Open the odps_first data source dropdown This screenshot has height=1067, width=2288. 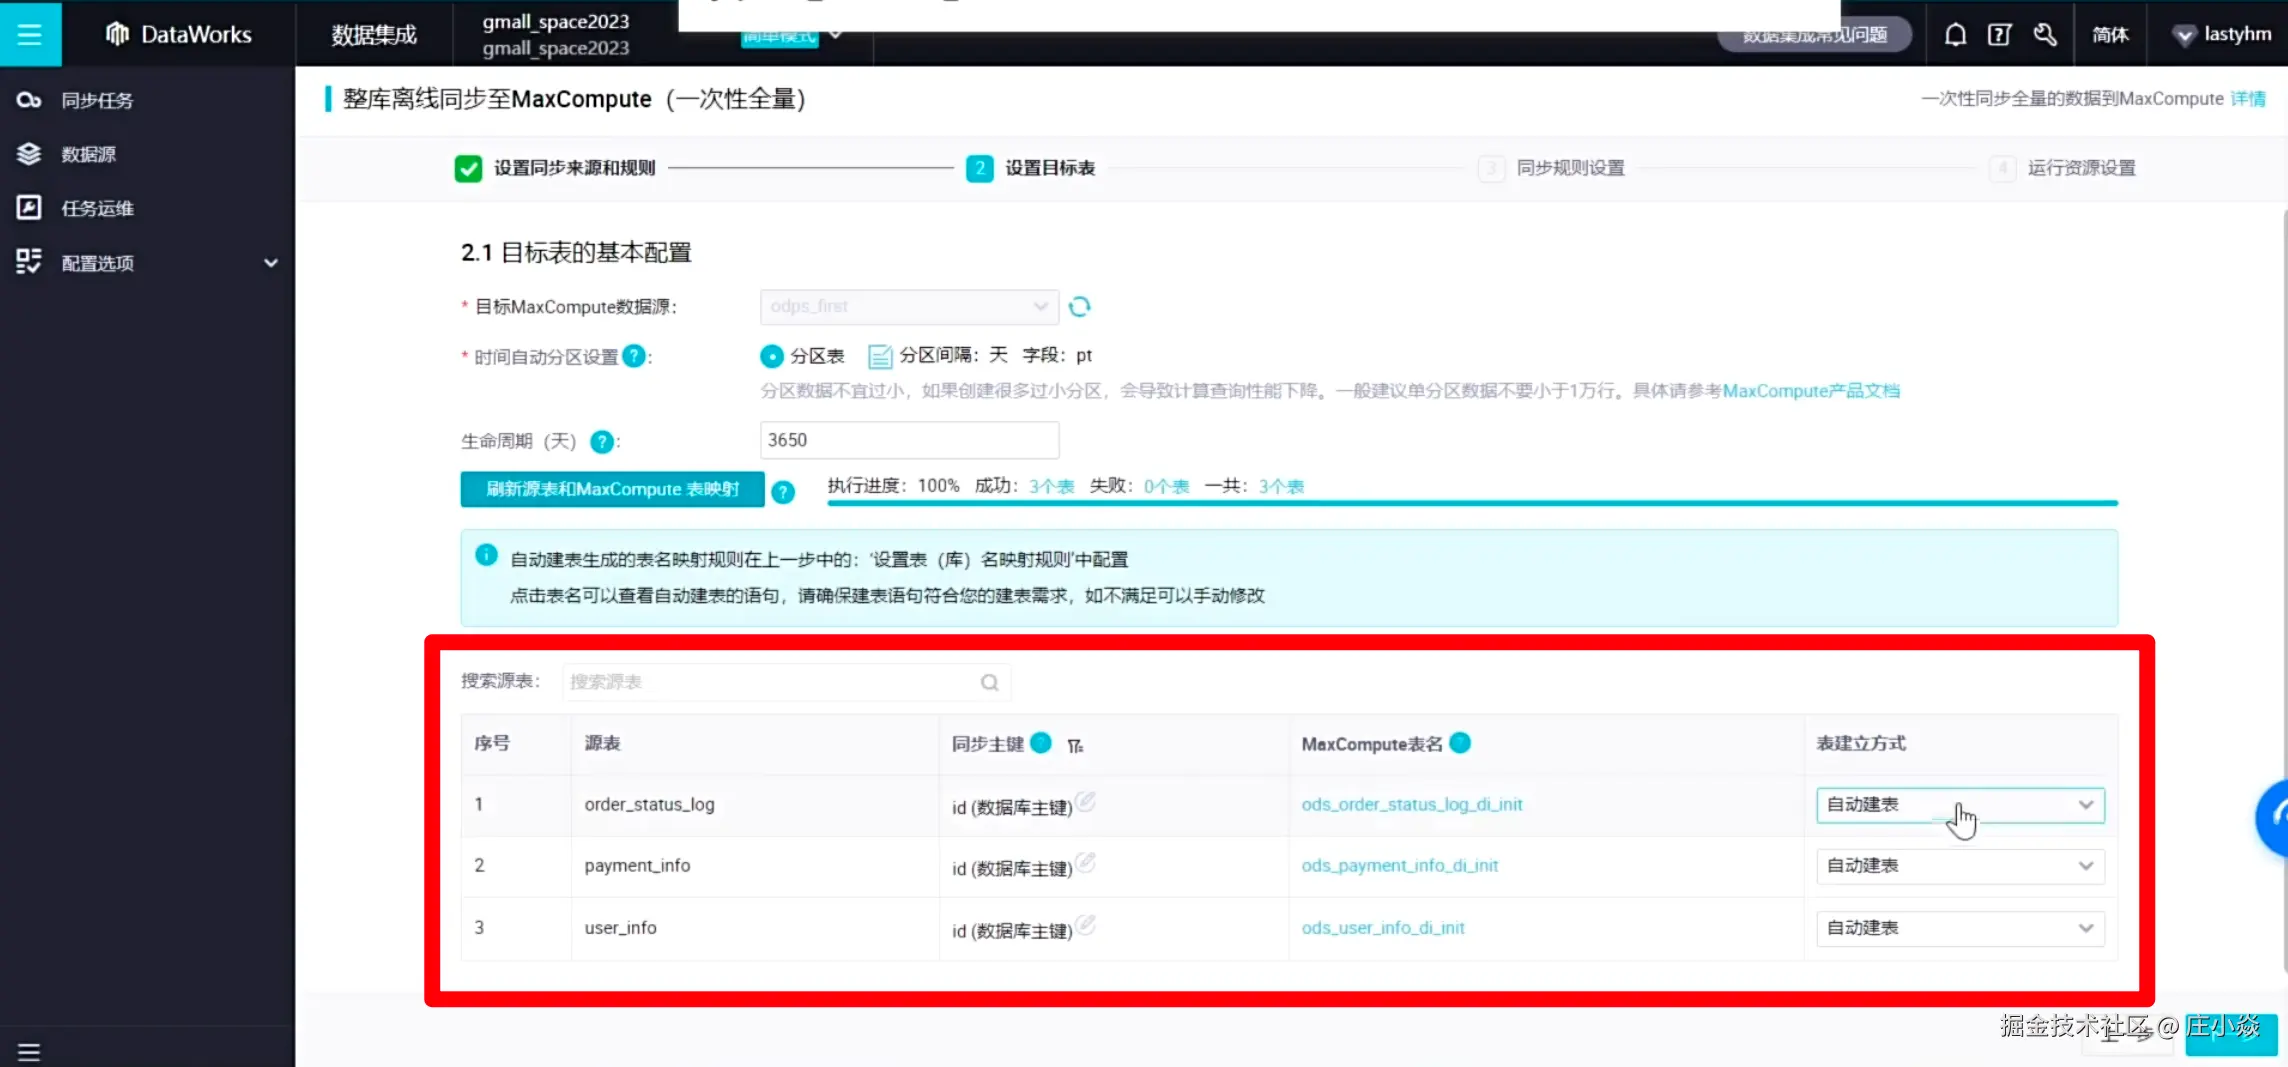tap(909, 306)
